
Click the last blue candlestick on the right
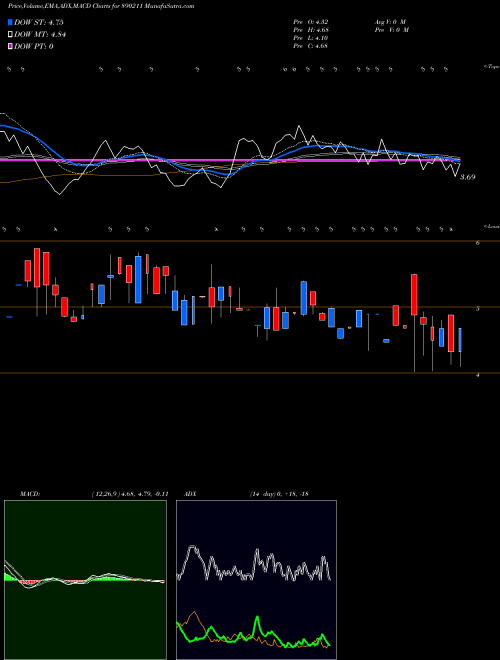point(460,340)
